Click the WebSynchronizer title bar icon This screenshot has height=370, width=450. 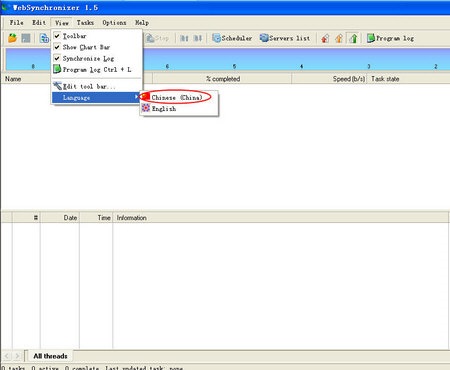[x=5, y=7]
